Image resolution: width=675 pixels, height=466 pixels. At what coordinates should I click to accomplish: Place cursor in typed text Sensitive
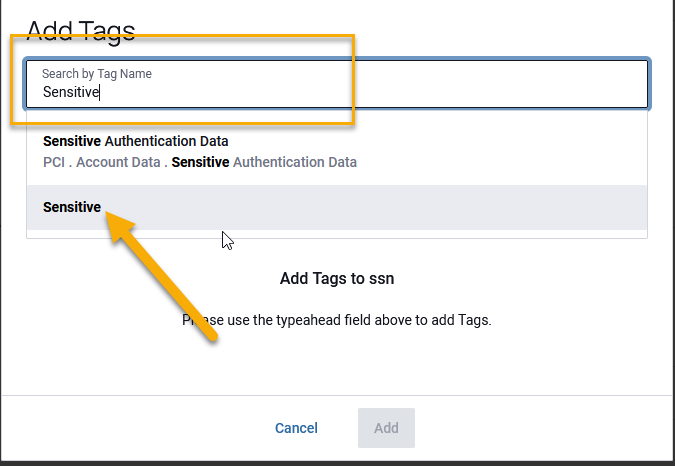point(71,92)
